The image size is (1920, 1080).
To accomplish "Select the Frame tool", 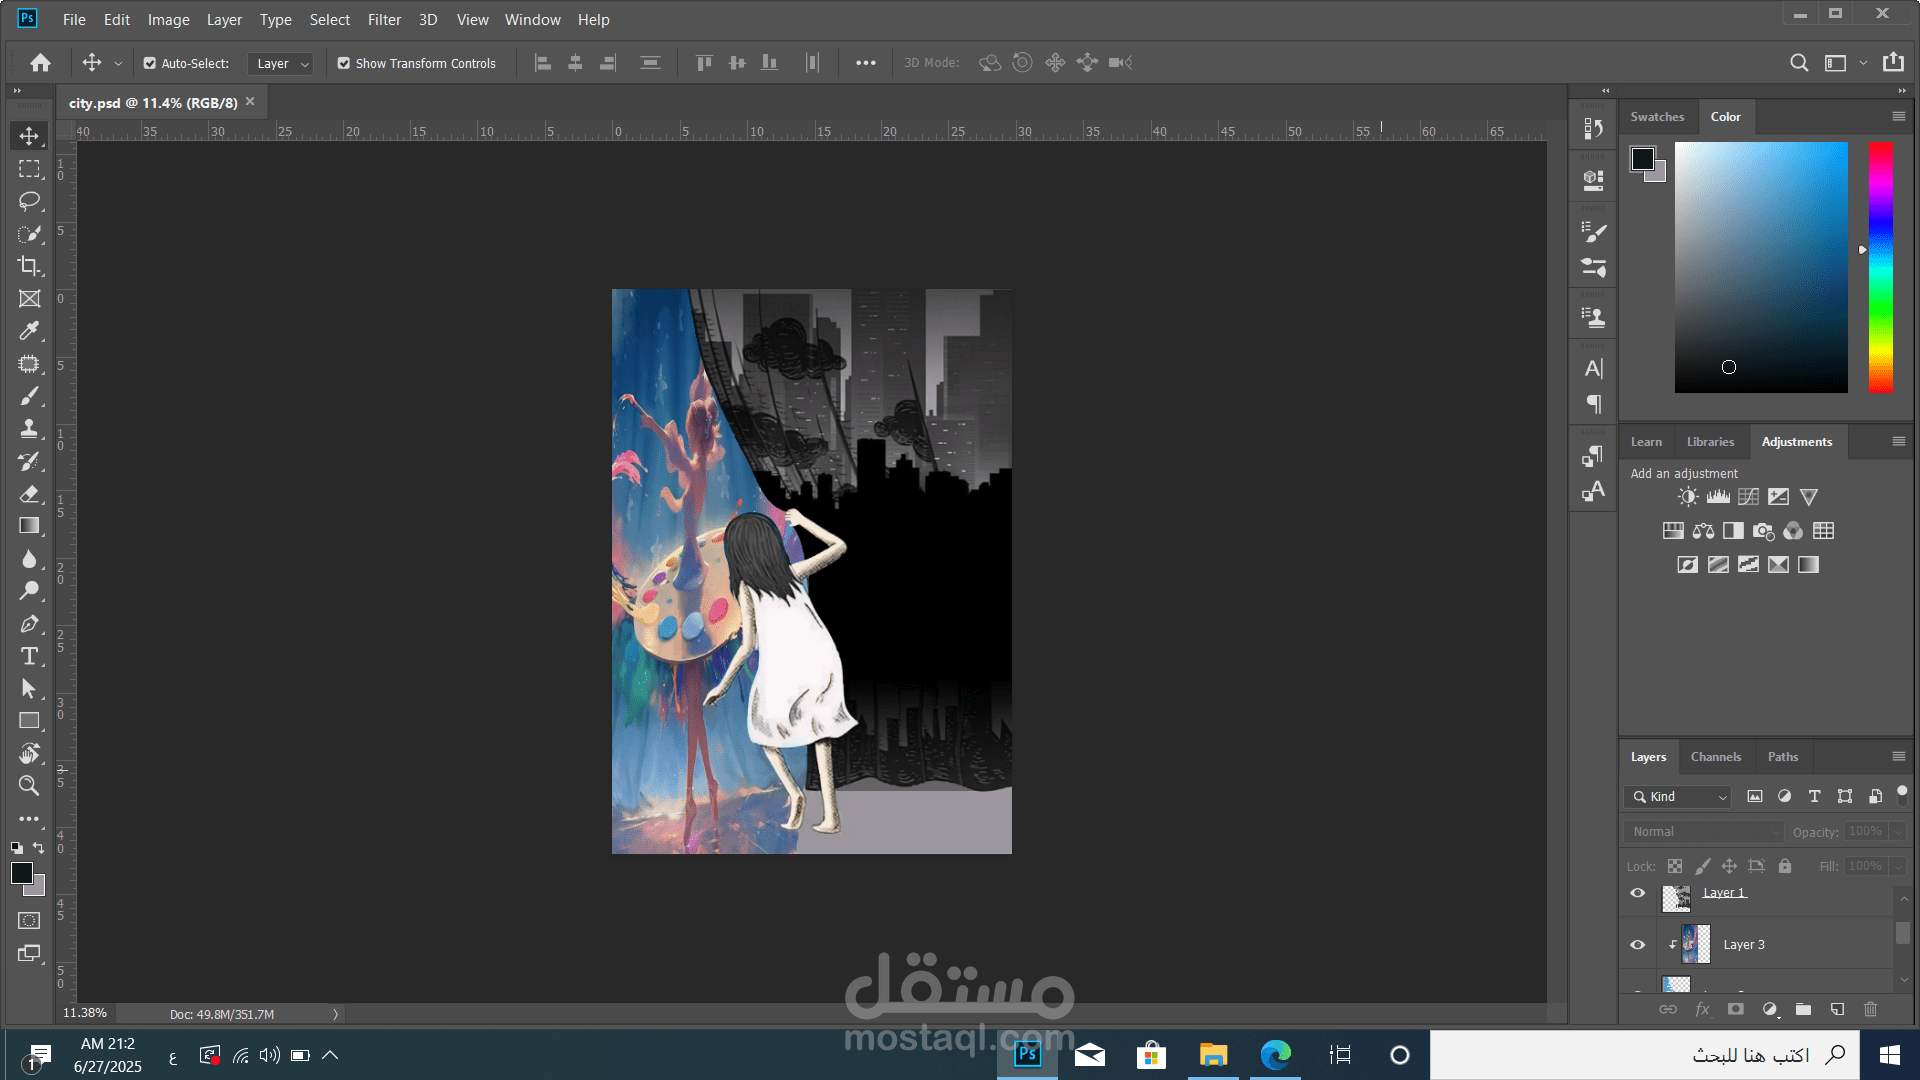I will click(x=29, y=299).
